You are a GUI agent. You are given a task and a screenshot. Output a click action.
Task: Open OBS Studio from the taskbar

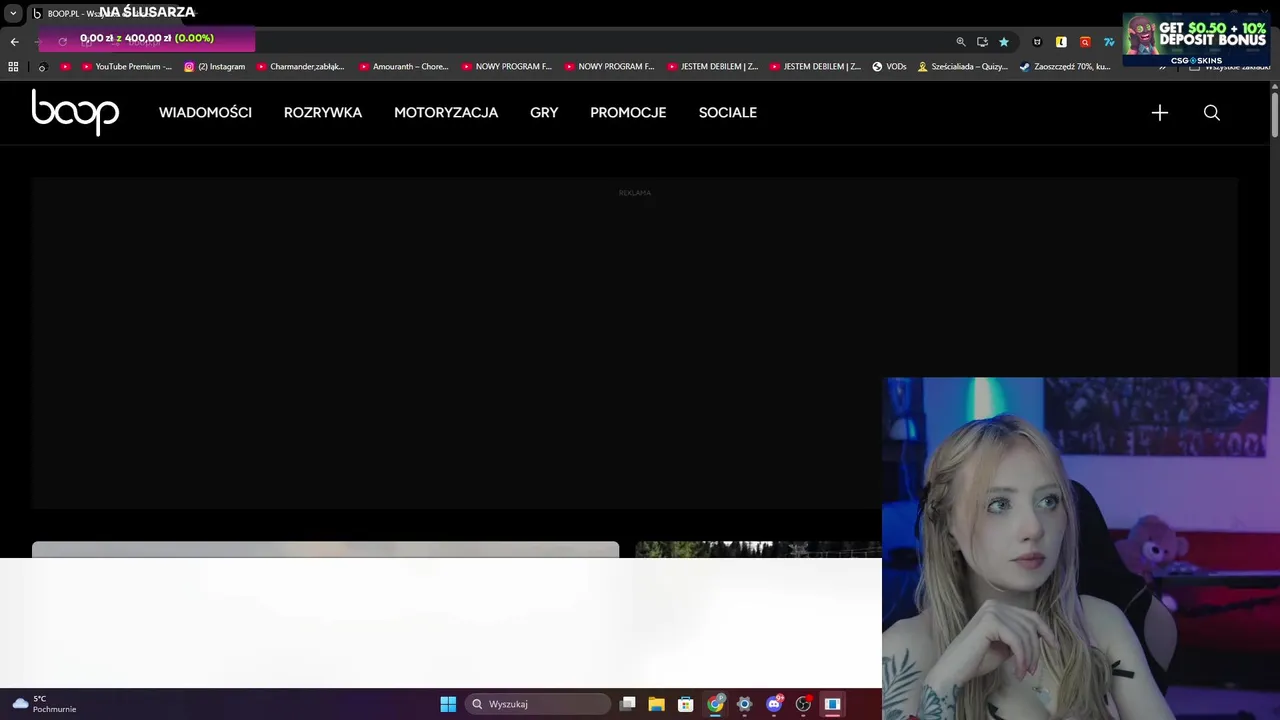(x=803, y=704)
